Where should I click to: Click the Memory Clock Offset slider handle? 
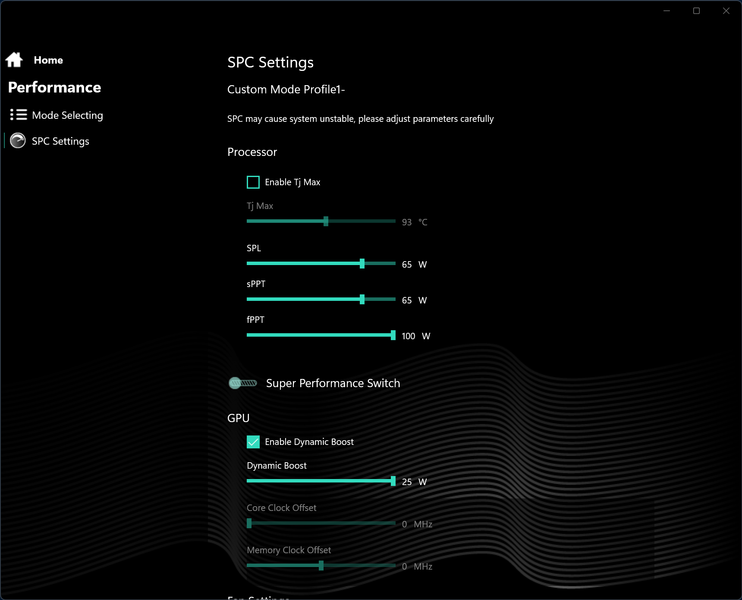(x=321, y=565)
